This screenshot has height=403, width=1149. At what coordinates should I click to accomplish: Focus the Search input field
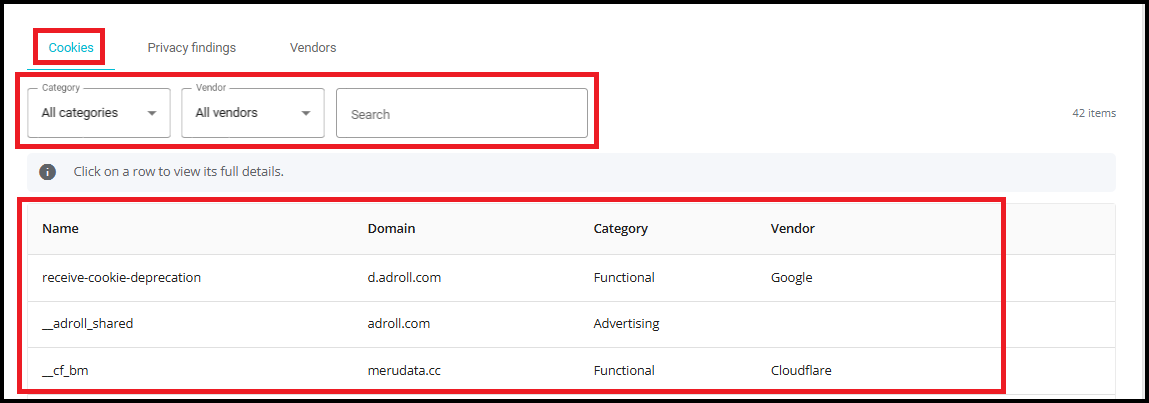[462, 114]
